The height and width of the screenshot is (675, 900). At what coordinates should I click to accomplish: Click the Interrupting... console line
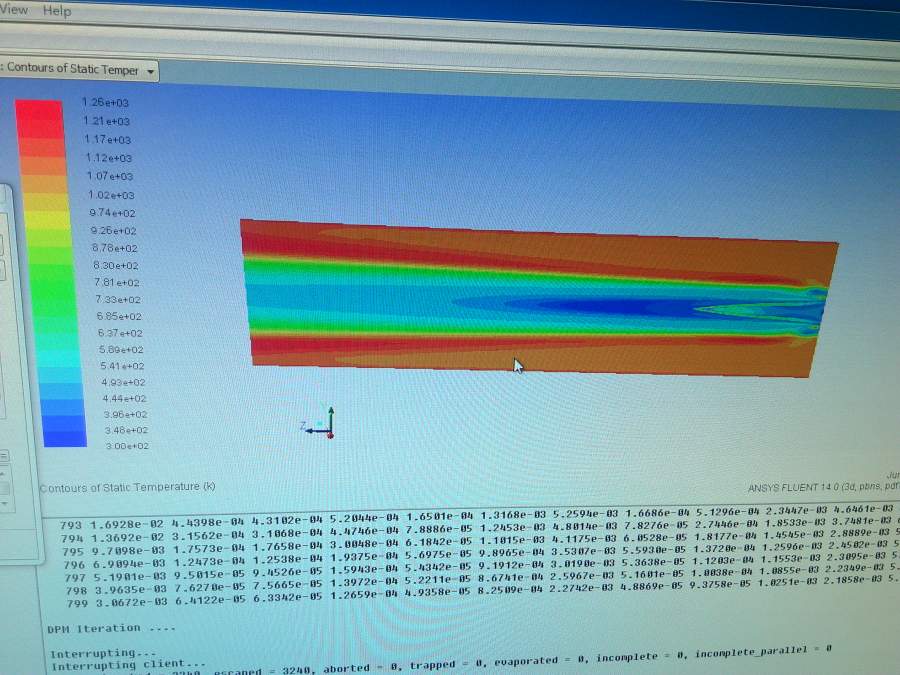tap(103, 653)
